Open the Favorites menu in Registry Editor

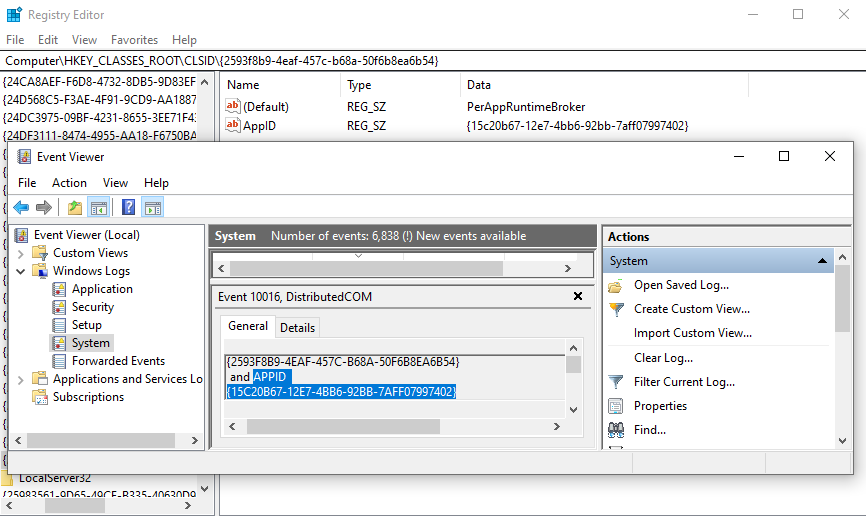point(134,40)
